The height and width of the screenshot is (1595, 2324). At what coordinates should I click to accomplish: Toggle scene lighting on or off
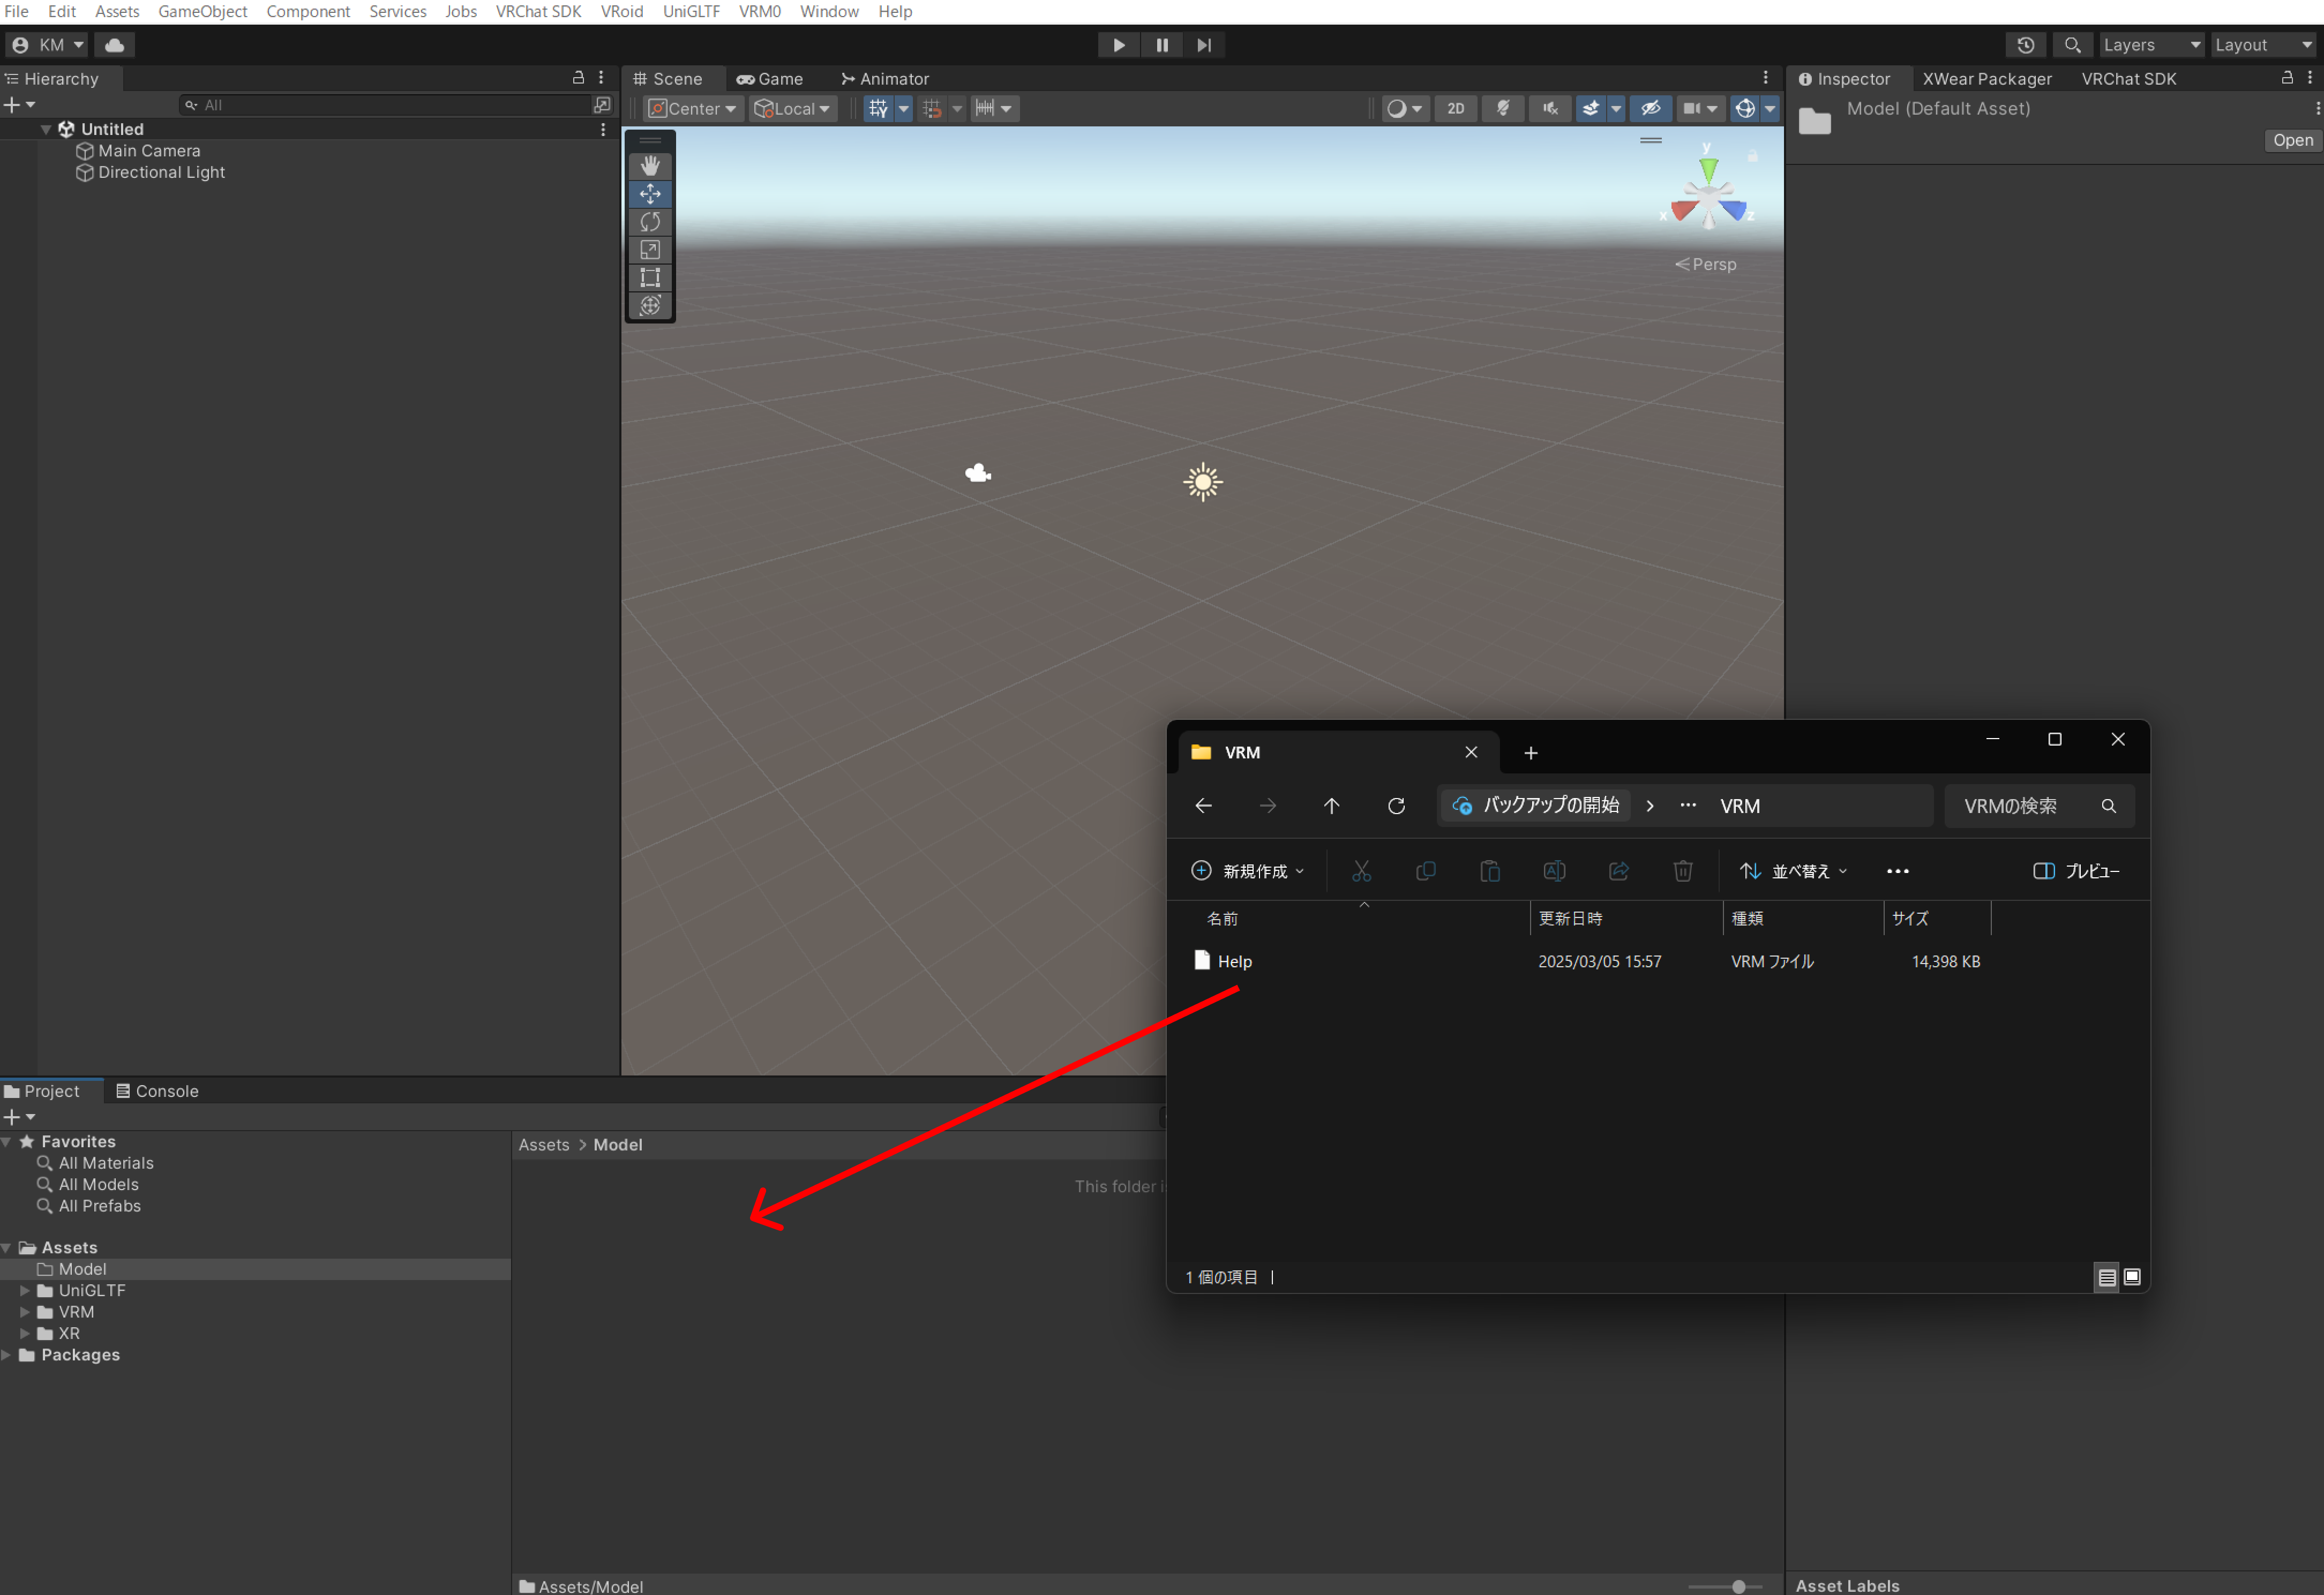[1503, 108]
